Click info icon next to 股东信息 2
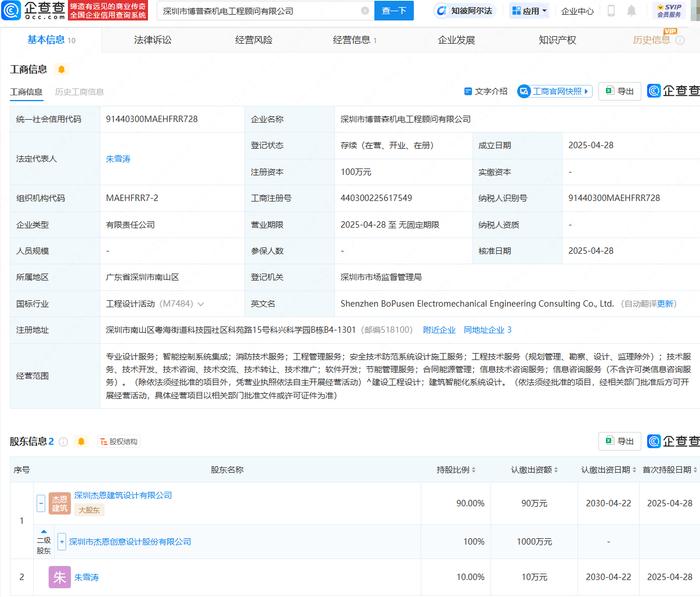 click(63, 442)
